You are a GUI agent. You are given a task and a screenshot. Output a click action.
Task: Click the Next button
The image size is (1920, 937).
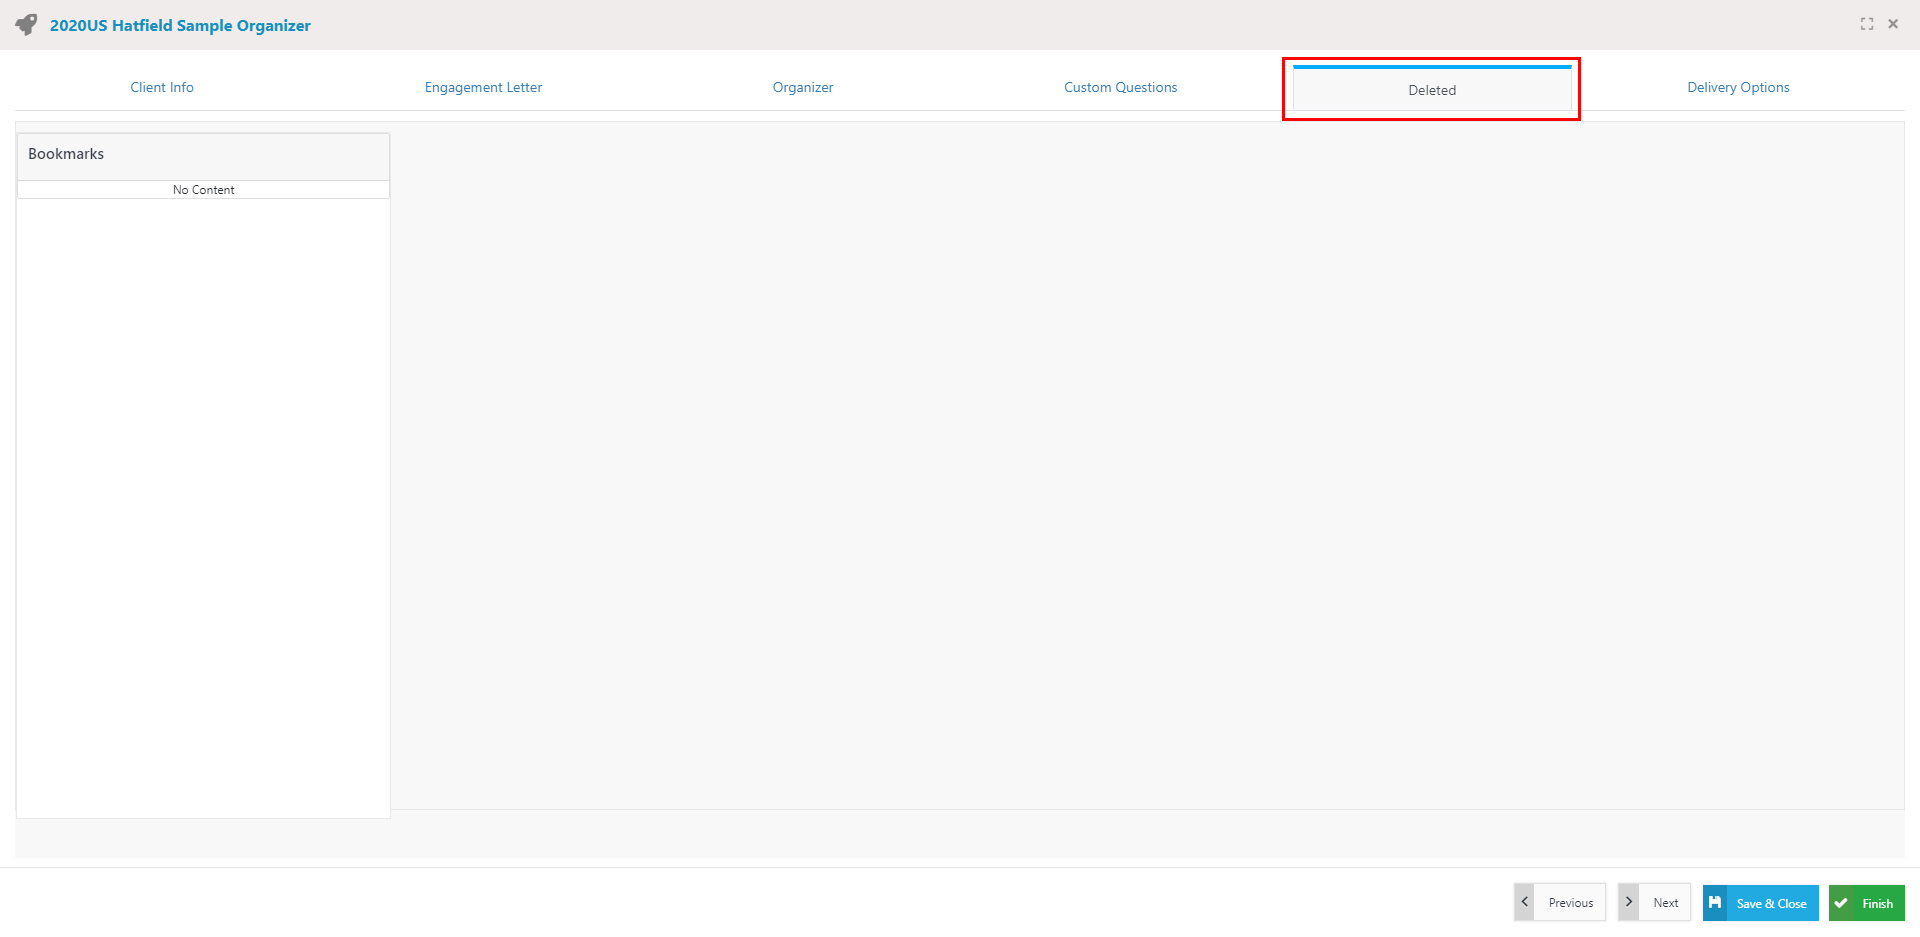(1654, 902)
